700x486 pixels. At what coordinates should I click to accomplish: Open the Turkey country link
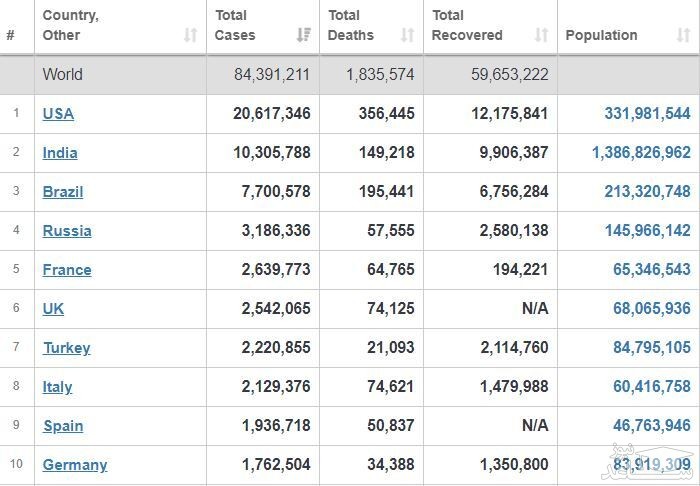pyautogui.click(x=66, y=348)
